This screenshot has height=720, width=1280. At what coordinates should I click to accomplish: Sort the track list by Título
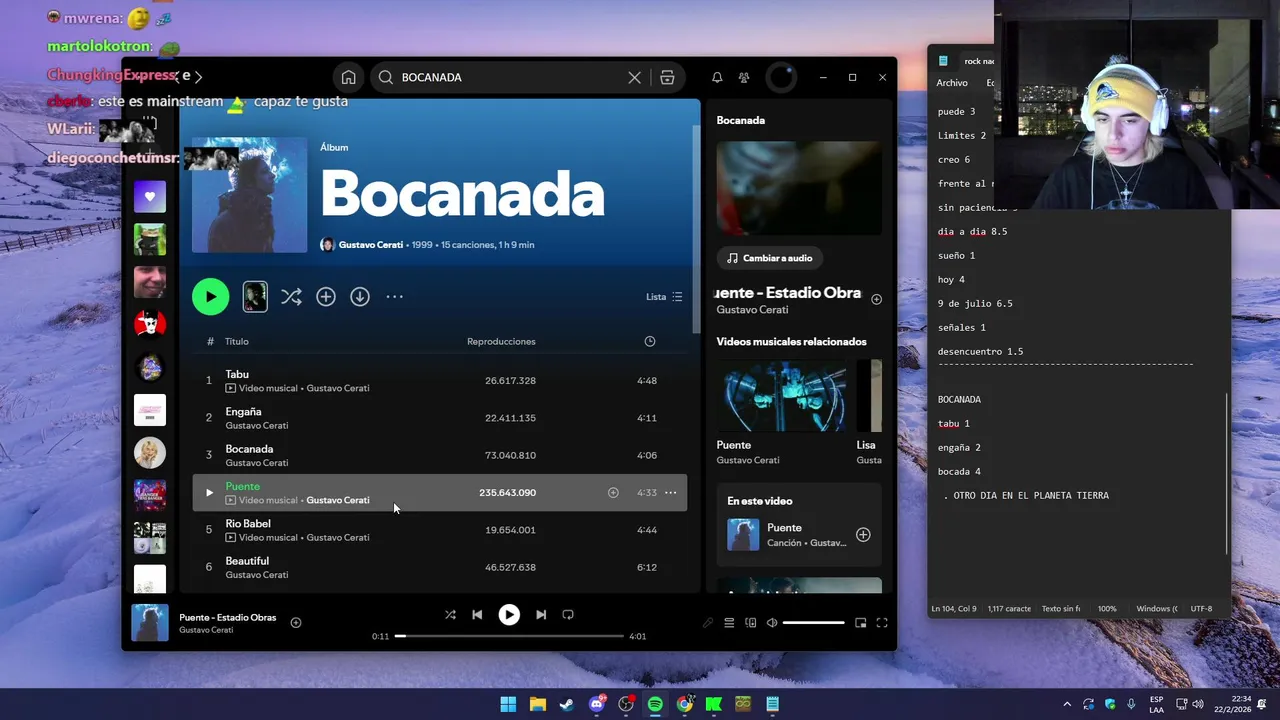coord(236,341)
